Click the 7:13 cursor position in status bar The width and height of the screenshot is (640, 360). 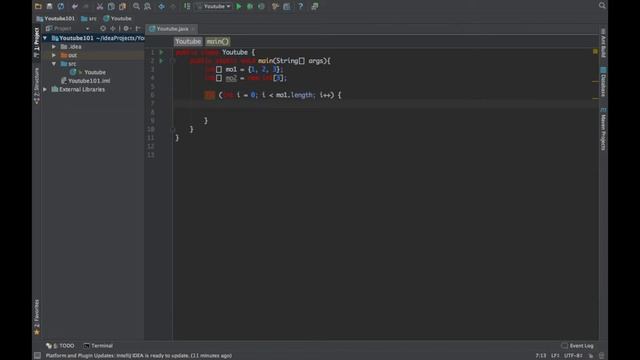[541, 356]
